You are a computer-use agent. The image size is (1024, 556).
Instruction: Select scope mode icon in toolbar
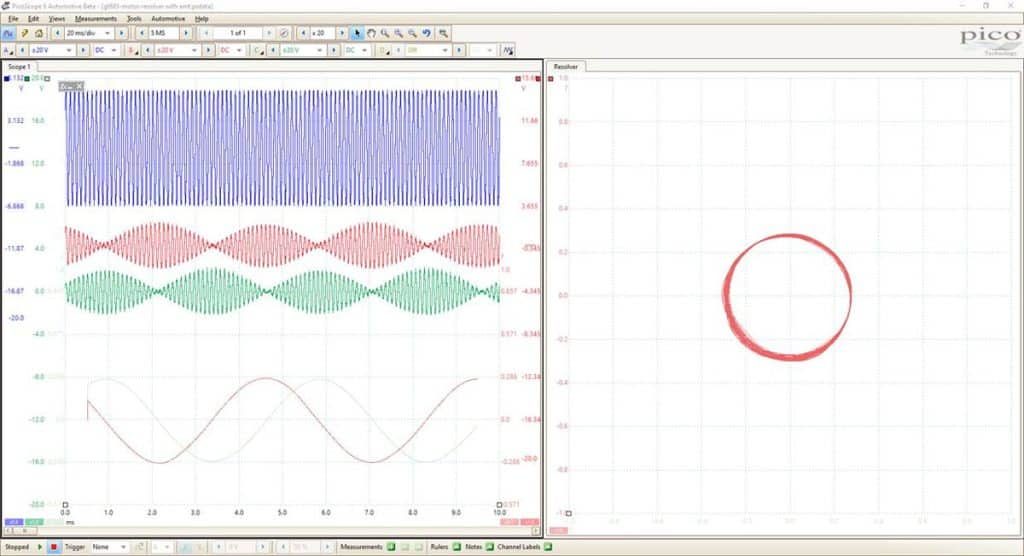click(8, 33)
